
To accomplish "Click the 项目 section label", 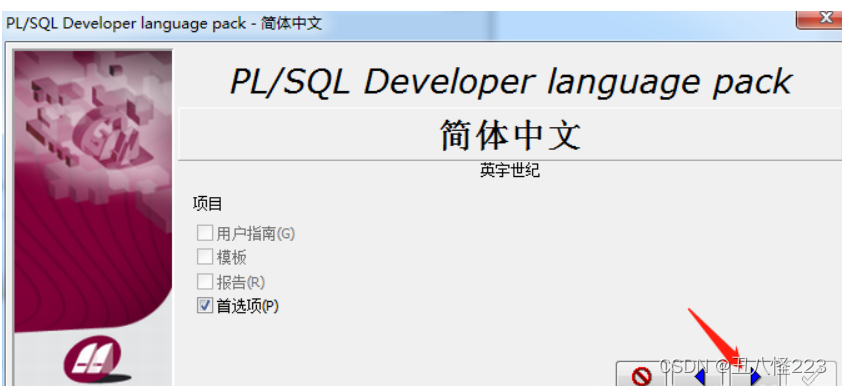I will (x=207, y=204).
